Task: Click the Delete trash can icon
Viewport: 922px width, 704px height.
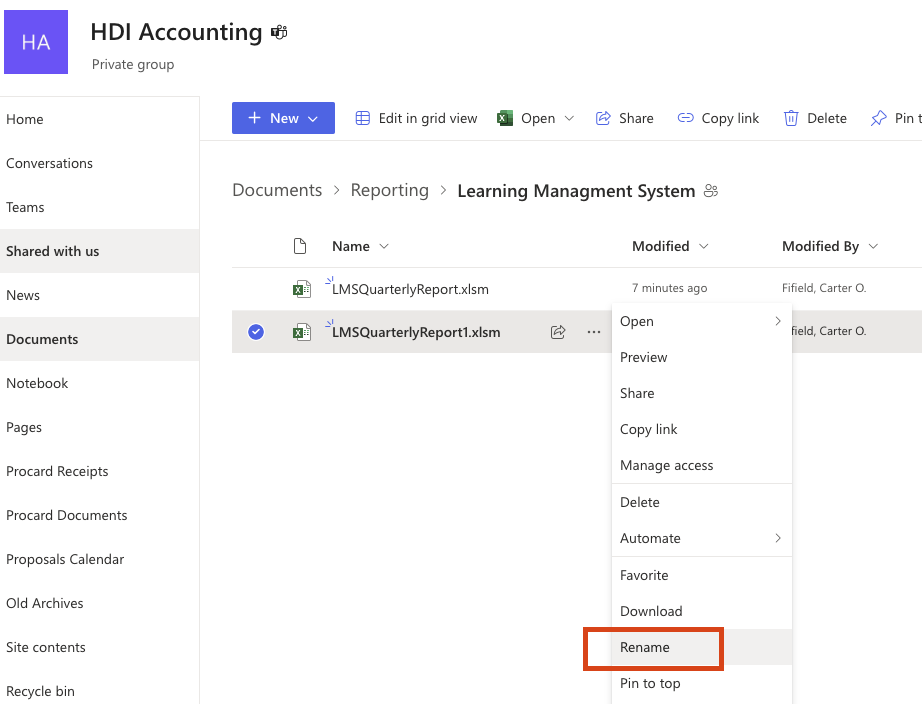Action: 791,118
